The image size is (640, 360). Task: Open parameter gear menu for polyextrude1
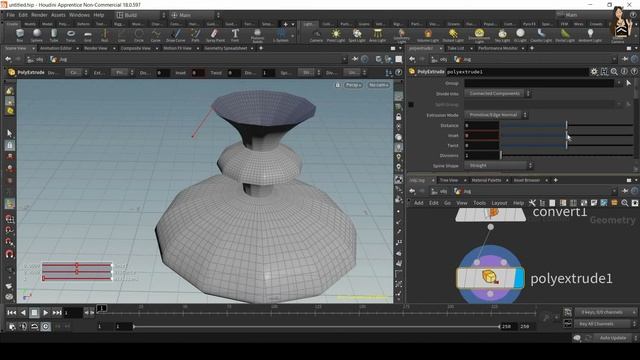(x=594, y=72)
